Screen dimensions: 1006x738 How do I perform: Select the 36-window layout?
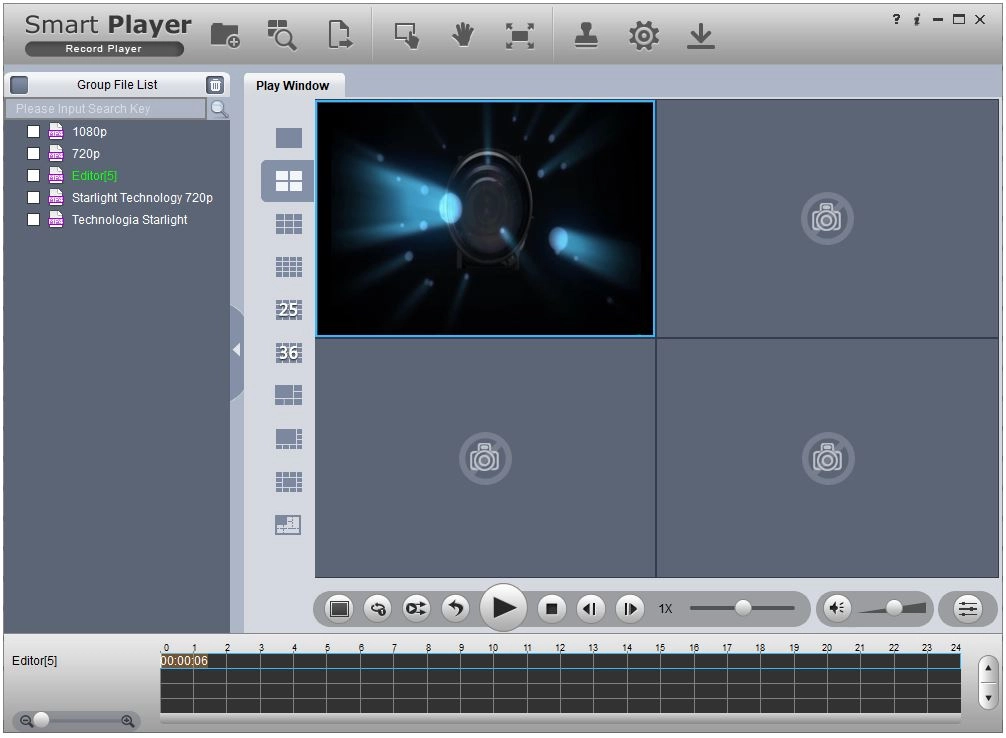click(x=289, y=352)
